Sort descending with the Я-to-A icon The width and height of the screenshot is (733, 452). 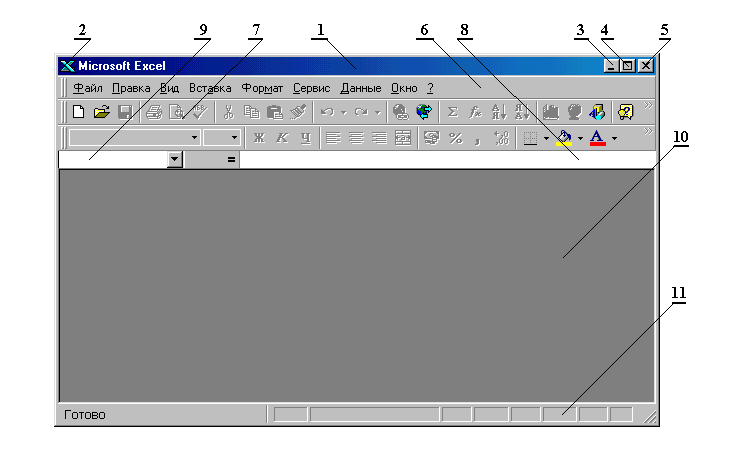pos(522,112)
